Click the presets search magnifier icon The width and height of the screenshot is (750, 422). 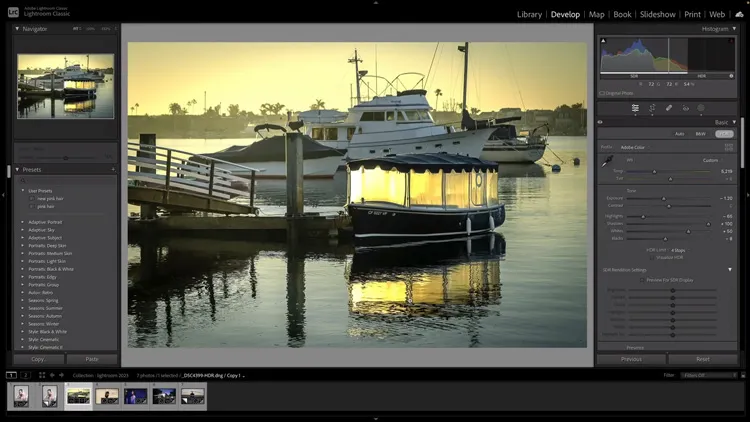tap(22, 181)
